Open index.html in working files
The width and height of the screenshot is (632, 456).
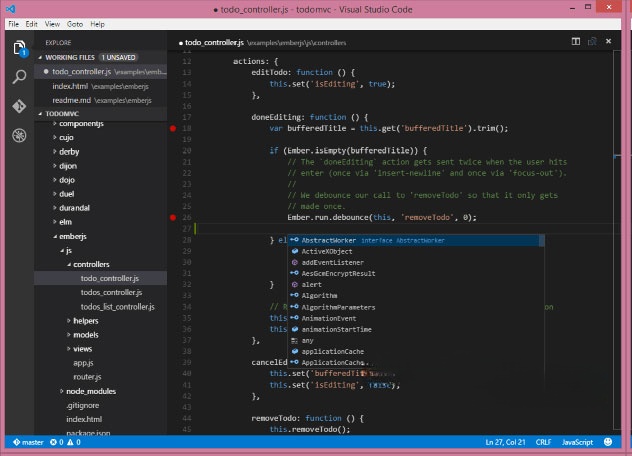pyautogui.click(x=100, y=86)
